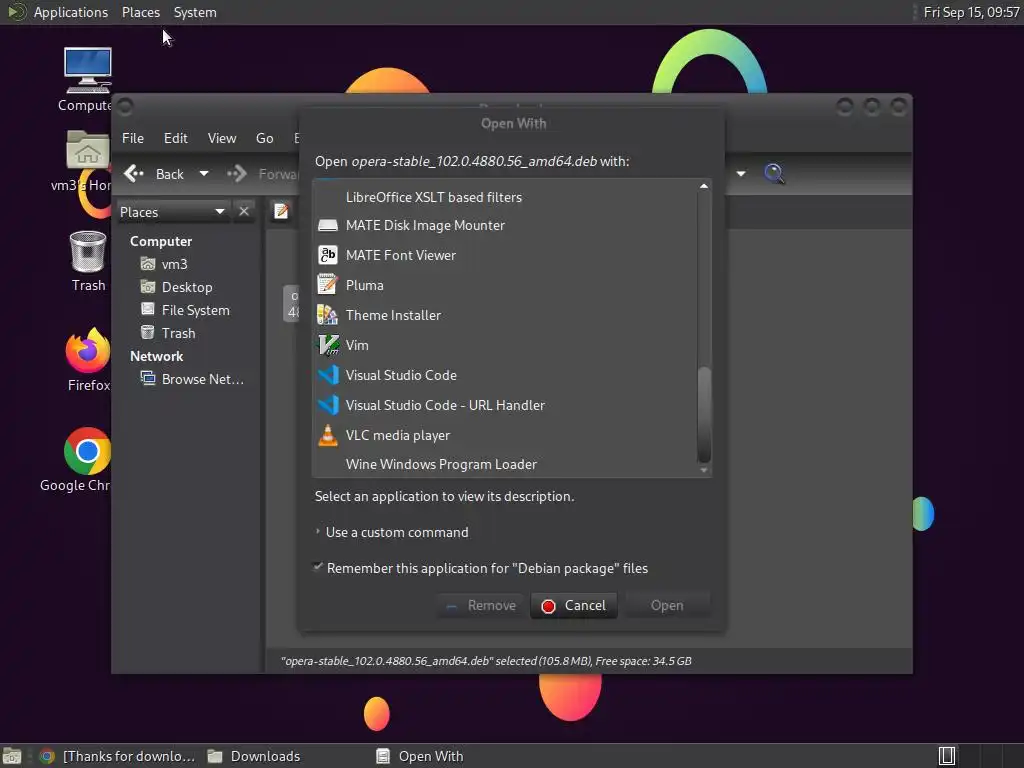Screen dimensions: 1024x768
Task: Open the Trash desktop icon
Action: [x=88, y=251]
